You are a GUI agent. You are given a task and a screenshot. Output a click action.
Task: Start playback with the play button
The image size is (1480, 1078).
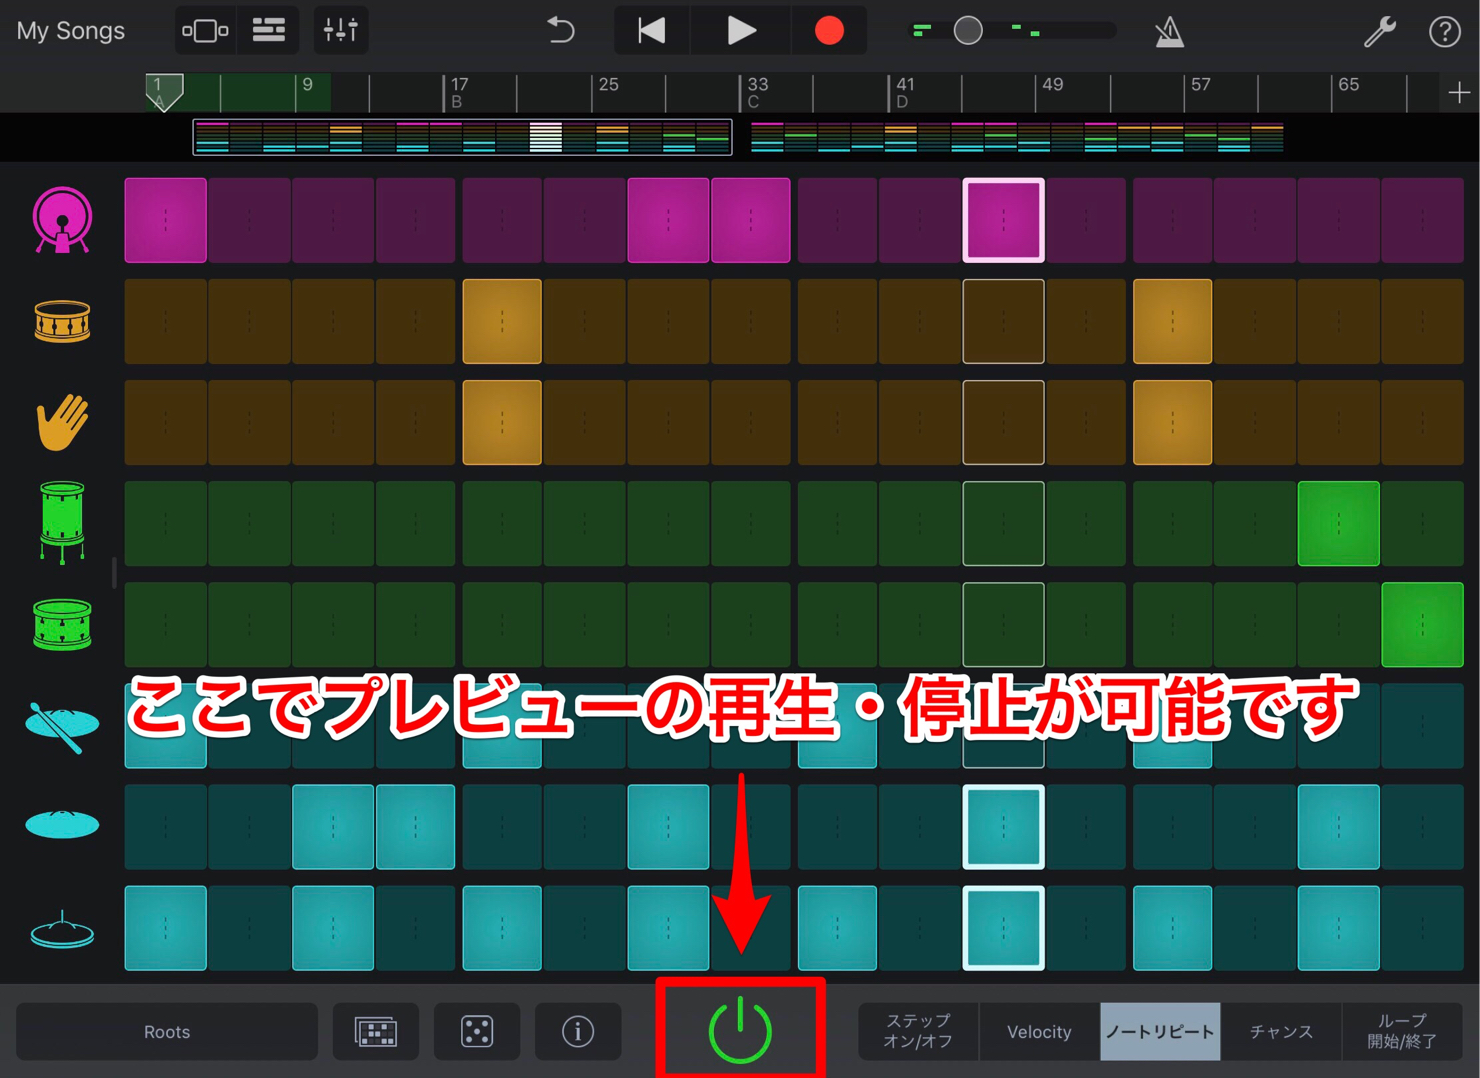[x=740, y=31]
